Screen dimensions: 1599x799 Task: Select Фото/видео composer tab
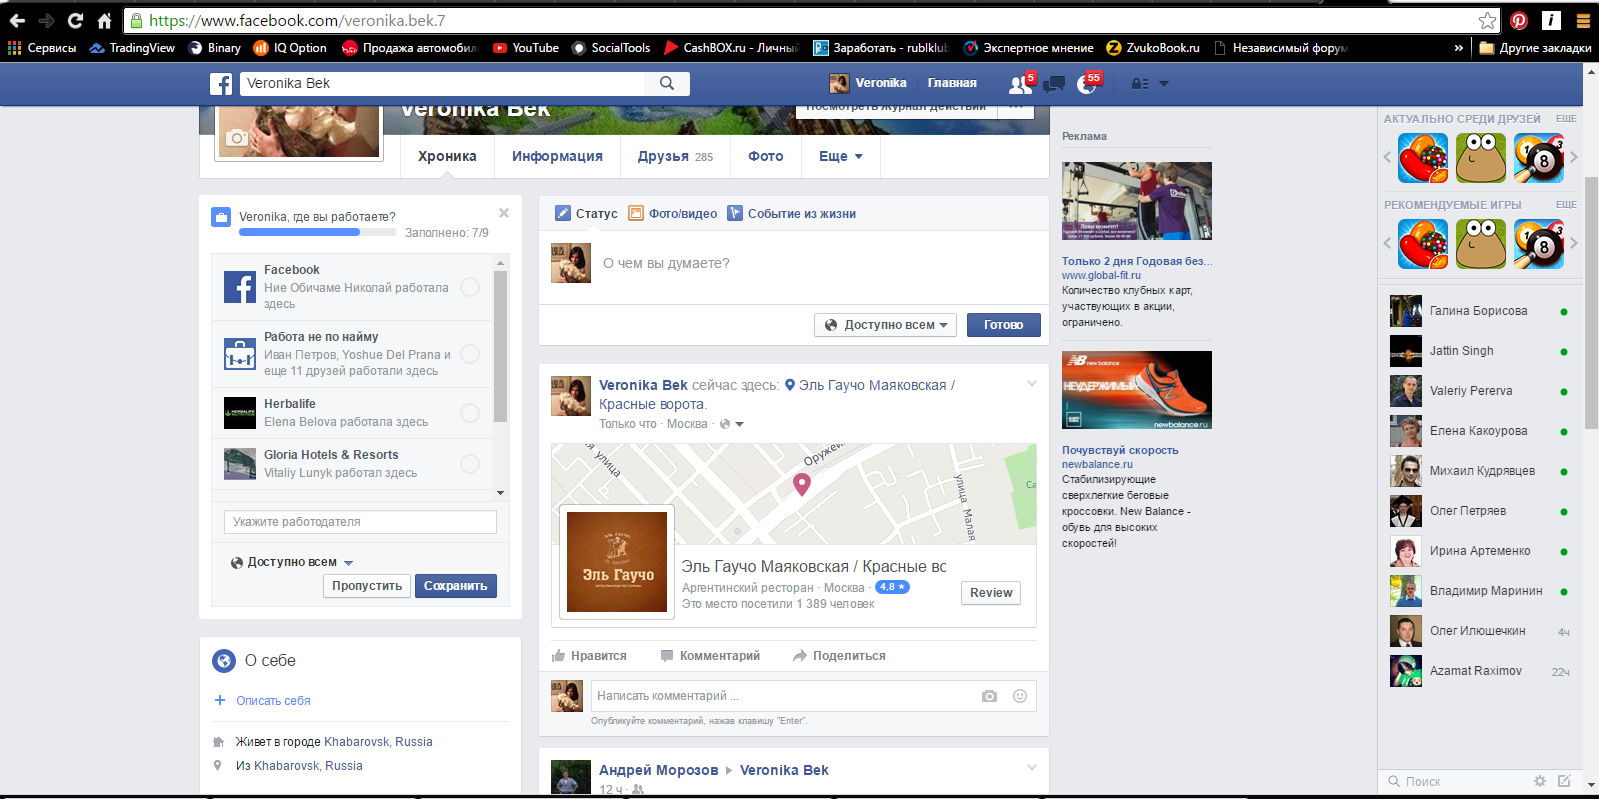pyautogui.click(x=673, y=213)
